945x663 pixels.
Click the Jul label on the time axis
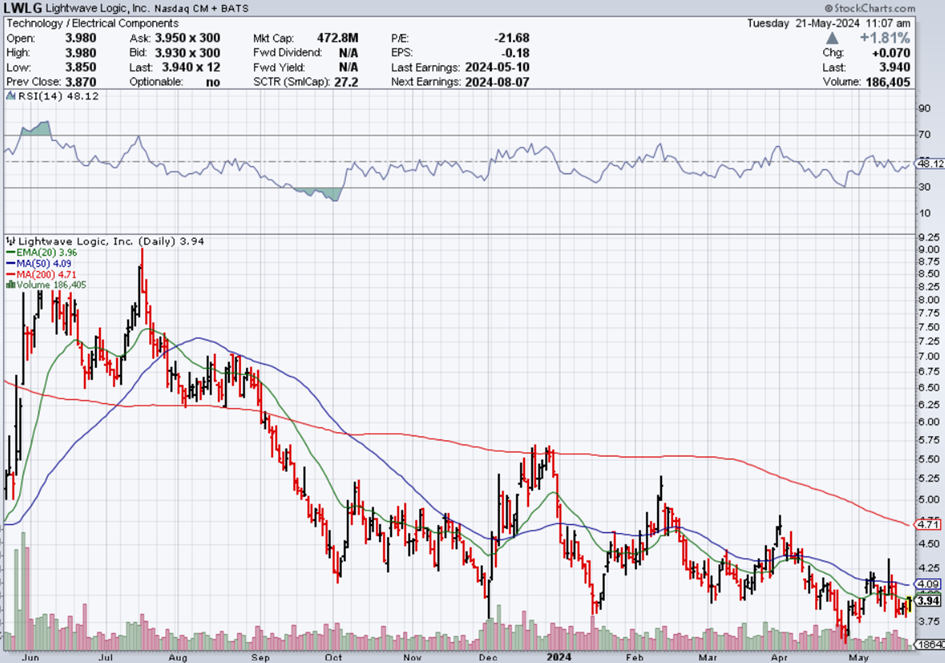tap(106, 657)
